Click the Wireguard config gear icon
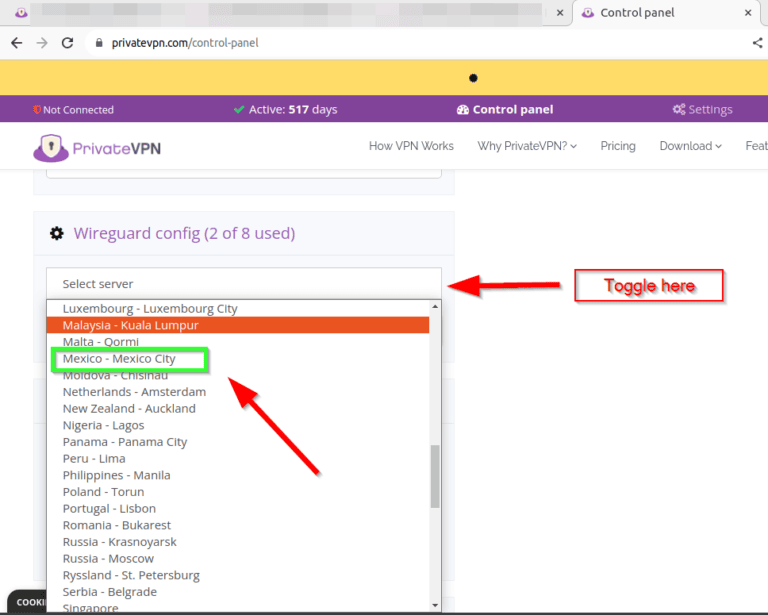768x615 pixels. tap(56, 234)
